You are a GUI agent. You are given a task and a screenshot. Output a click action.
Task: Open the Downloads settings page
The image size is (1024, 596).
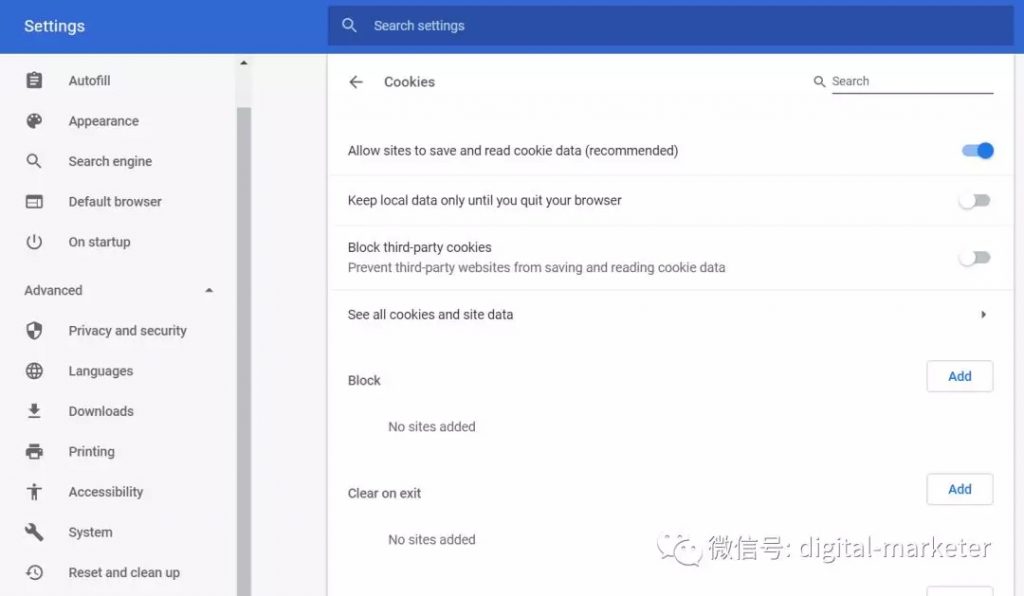click(x=100, y=411)
